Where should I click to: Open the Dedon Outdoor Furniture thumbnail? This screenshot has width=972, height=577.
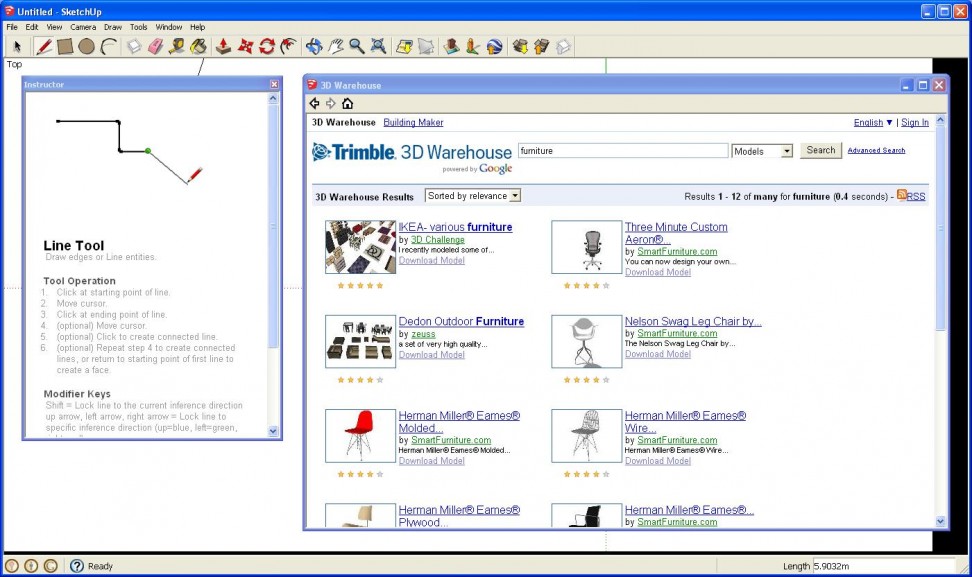pyautogui.click(x=360, y=341)
